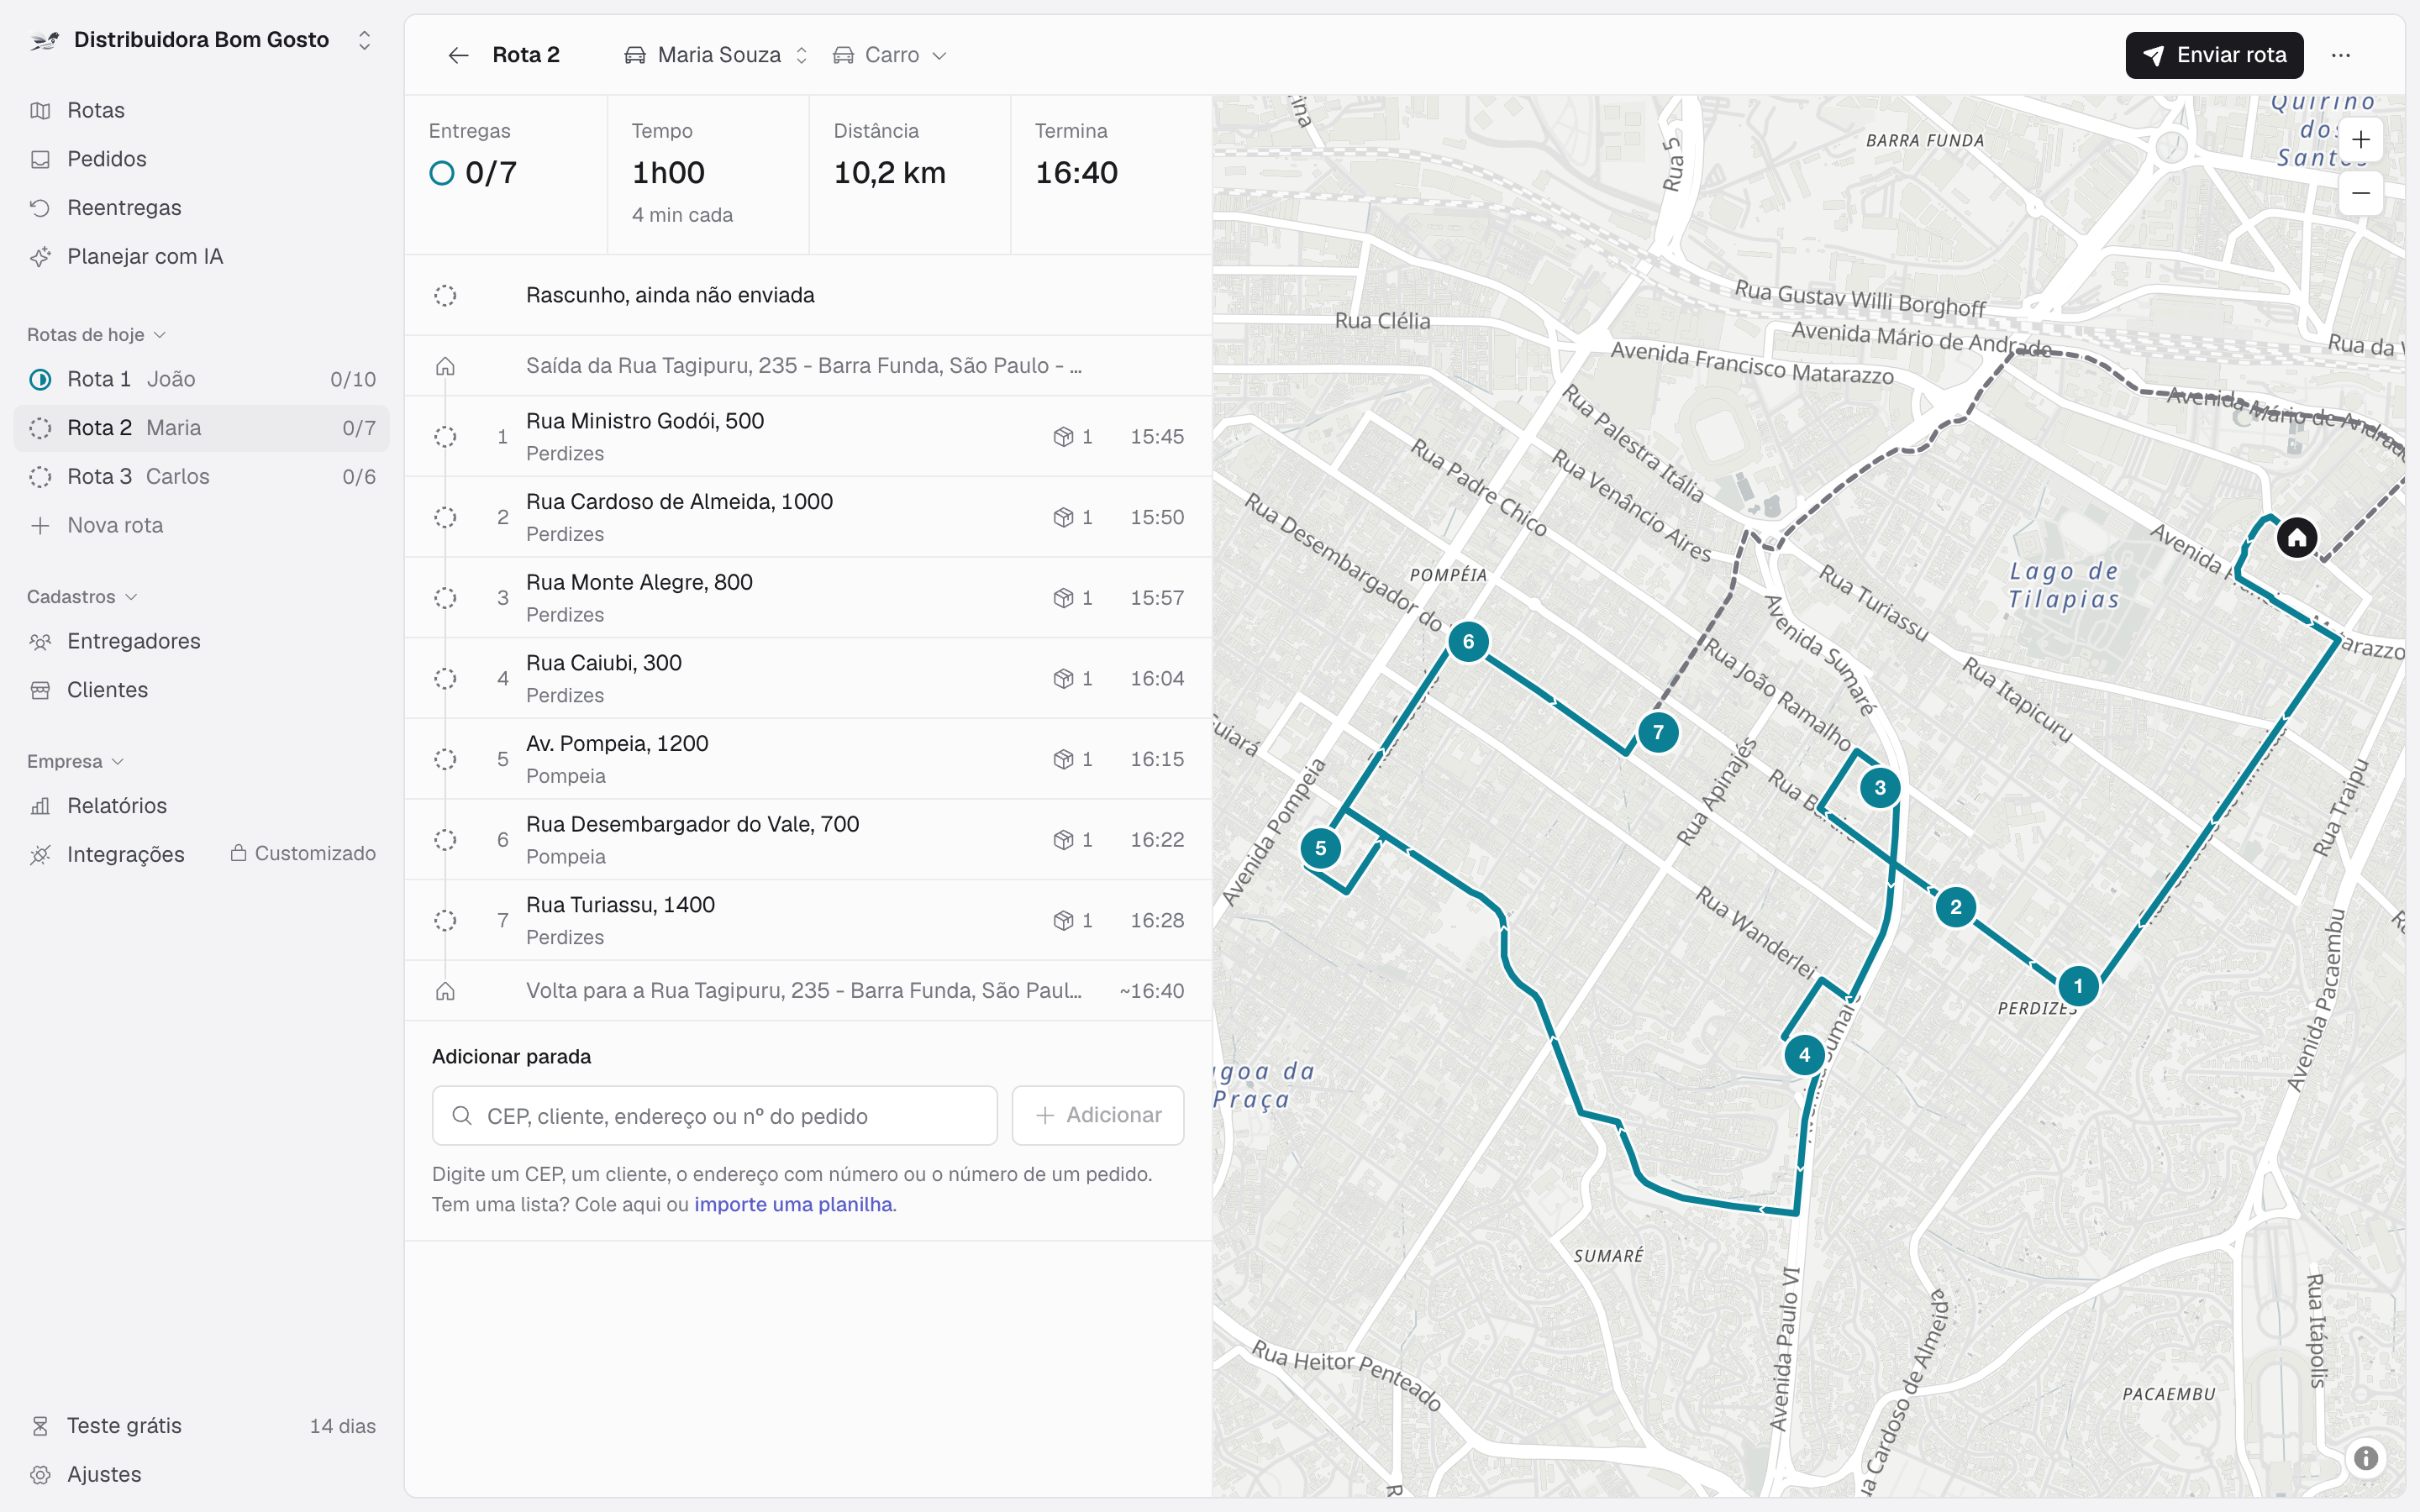This screenshot has width=2420, height=1512.
Task: Open the Carro vehicle dropdown
Action: pos(889,55)
